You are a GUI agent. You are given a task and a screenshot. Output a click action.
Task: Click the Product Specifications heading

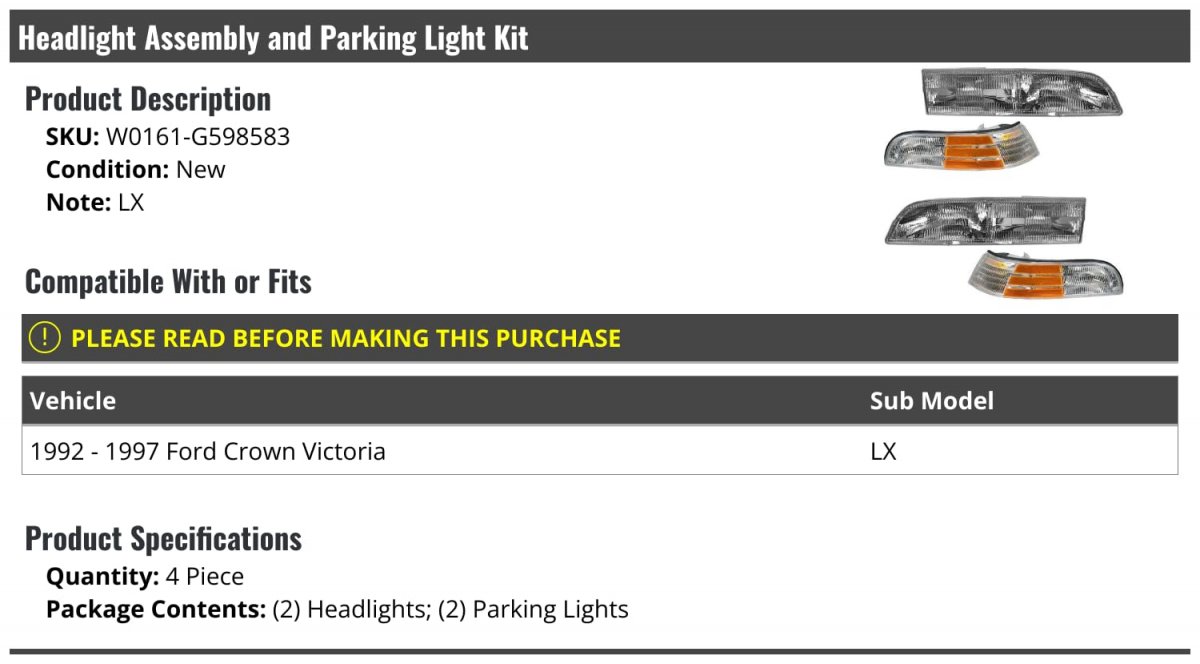point(163,539)
